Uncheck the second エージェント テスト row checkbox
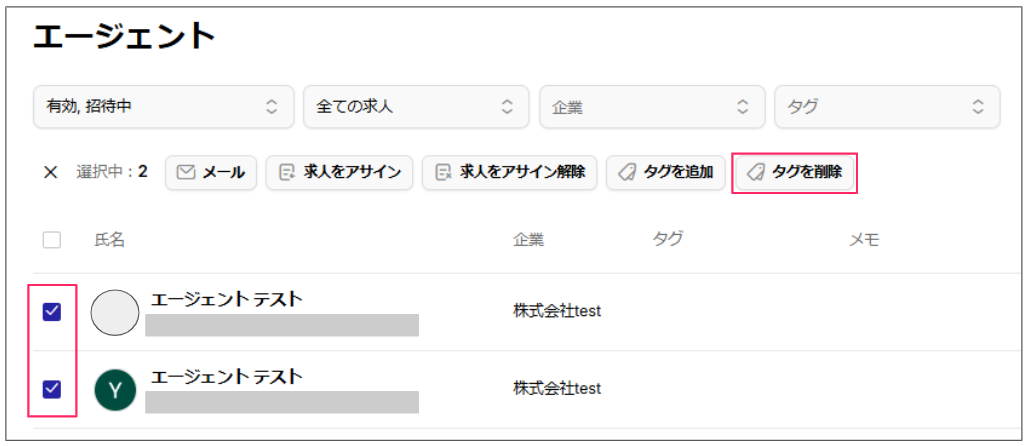Screen dimensions: 1027x446 pos(52,390)
